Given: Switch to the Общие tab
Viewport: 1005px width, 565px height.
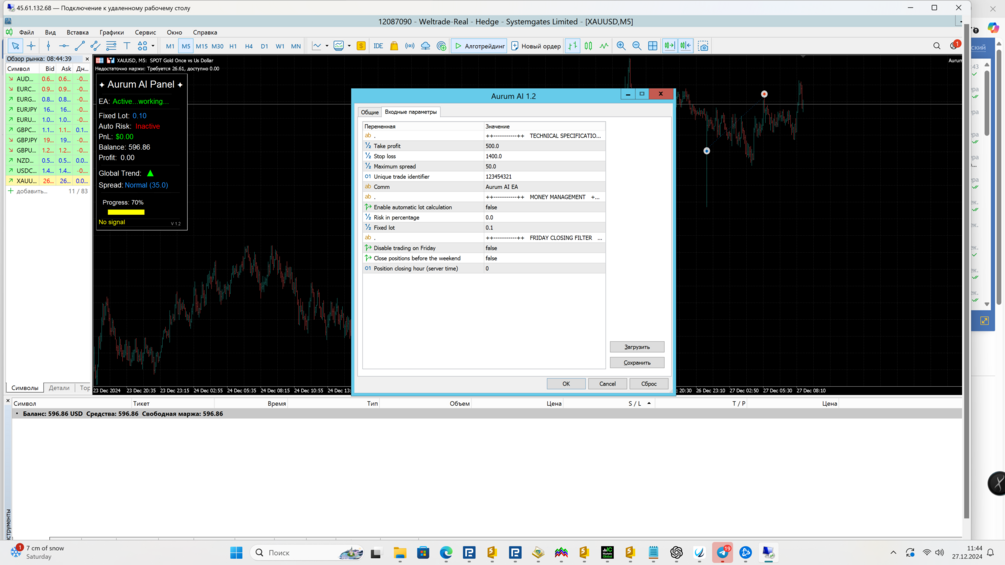Looking at the screenshot, I should [x=370, y=112].
